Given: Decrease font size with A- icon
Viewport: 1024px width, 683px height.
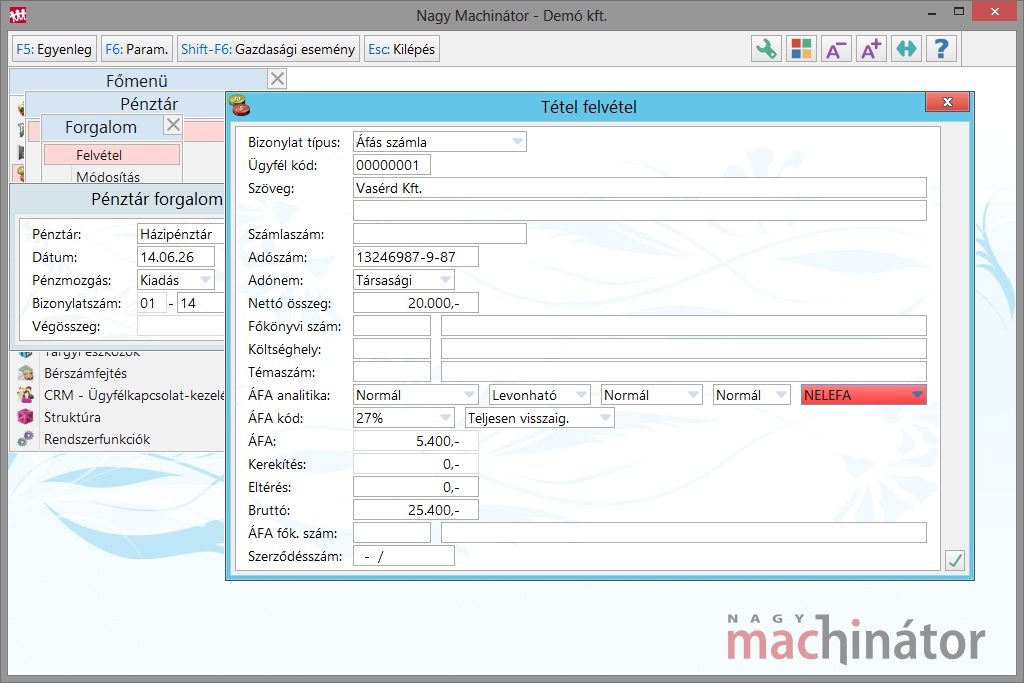Looking at the screenshot, I should 836,49.
